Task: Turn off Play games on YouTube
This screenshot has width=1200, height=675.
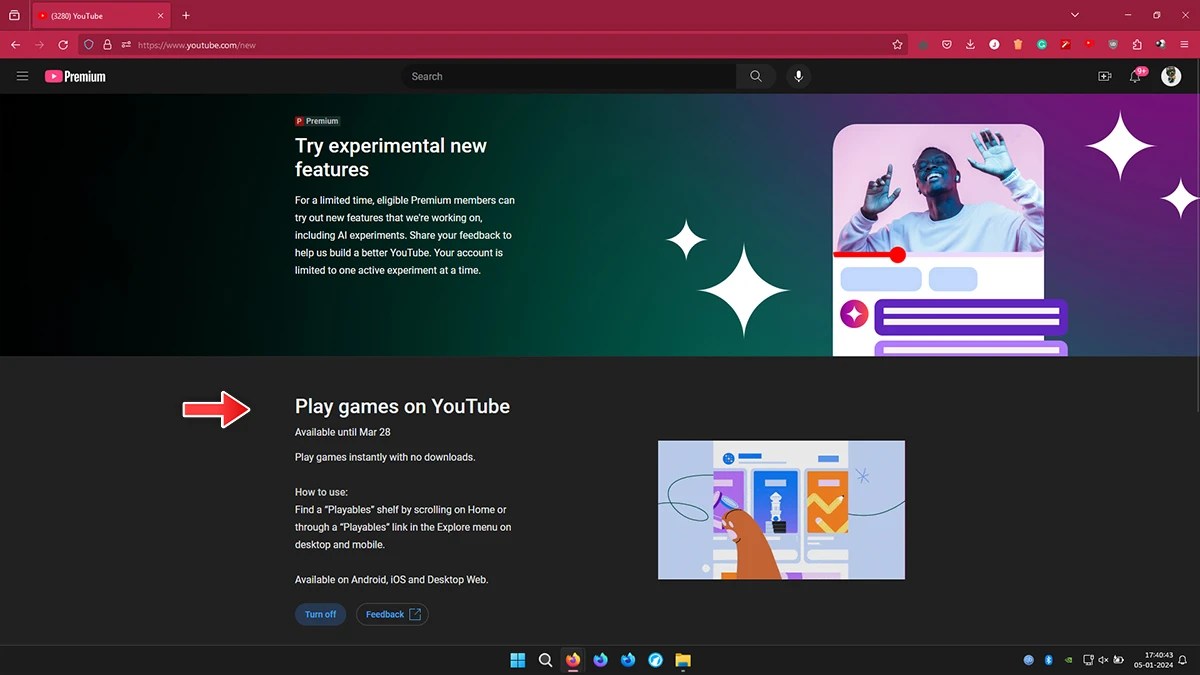Action: pos(320,614)
